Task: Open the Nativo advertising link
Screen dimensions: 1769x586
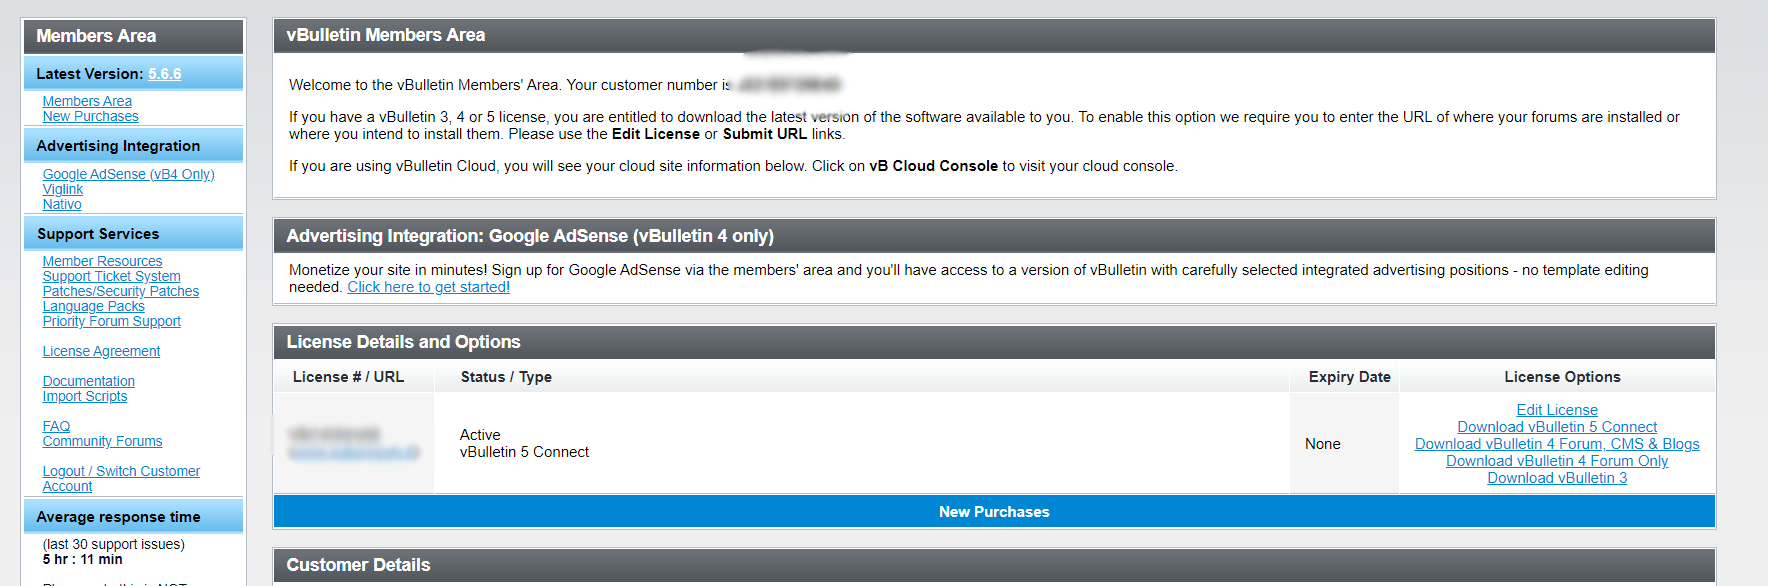Action: pyautogui.click(x=62, y=204)
